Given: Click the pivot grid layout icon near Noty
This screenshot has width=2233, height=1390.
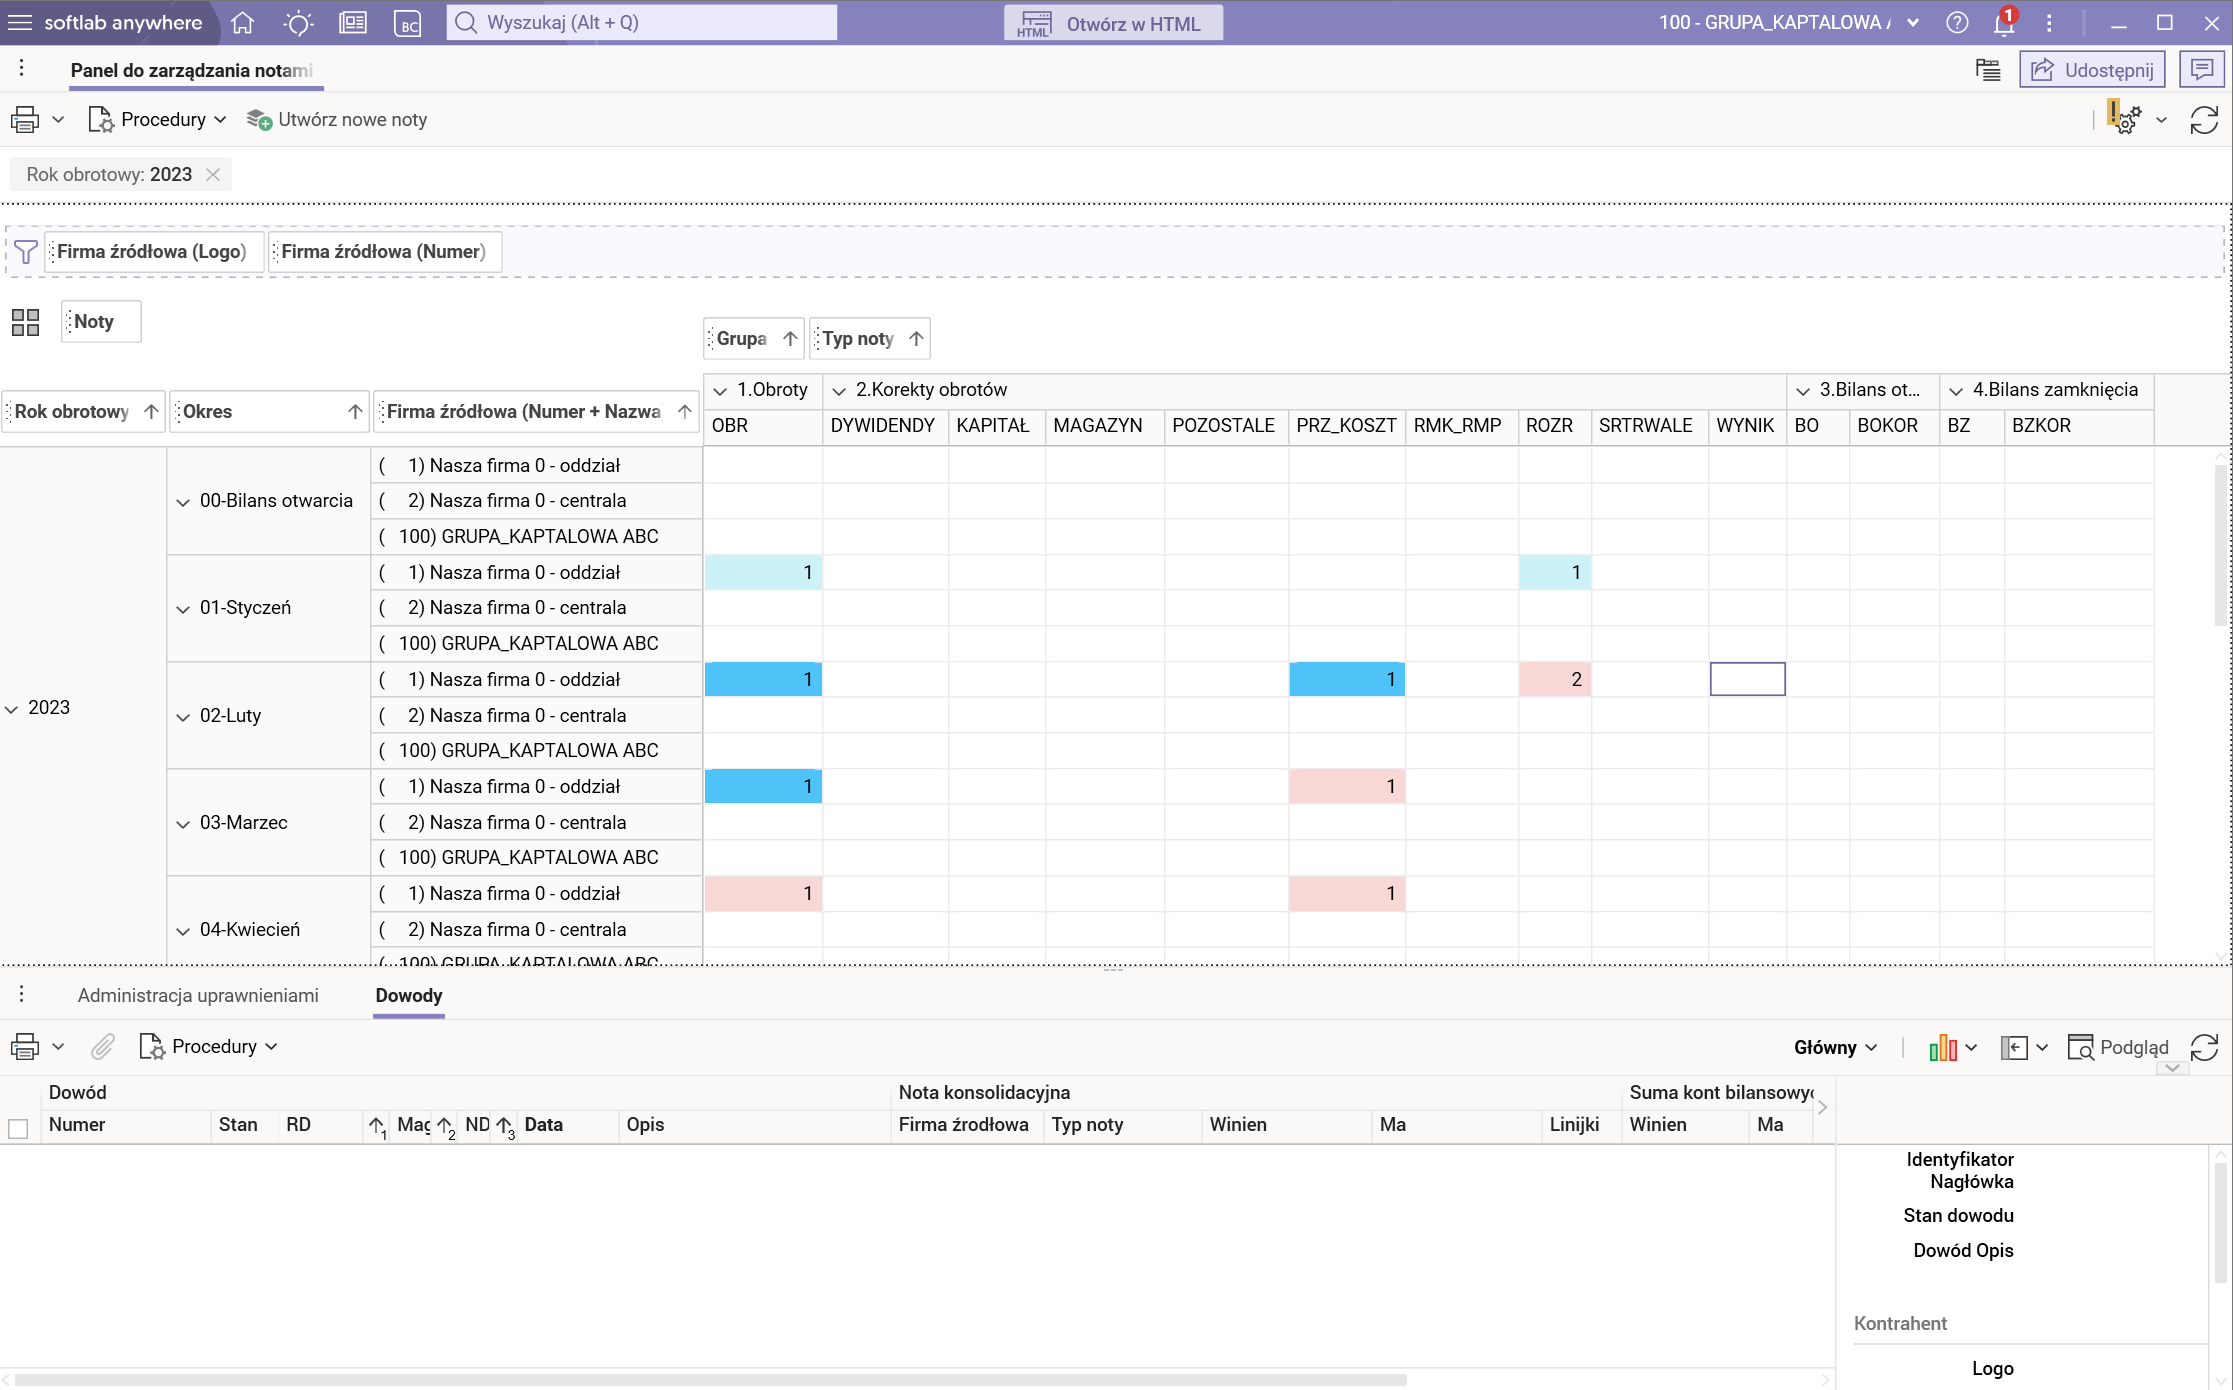Looking at the screenshot, I should click(25, 322).
